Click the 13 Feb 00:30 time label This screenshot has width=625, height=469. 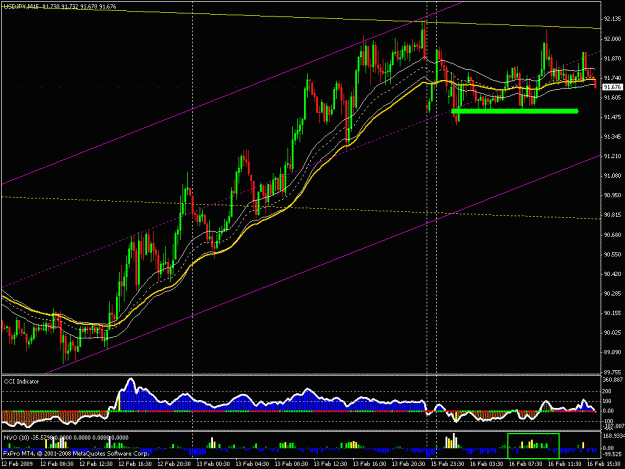(x=213, y=464)
